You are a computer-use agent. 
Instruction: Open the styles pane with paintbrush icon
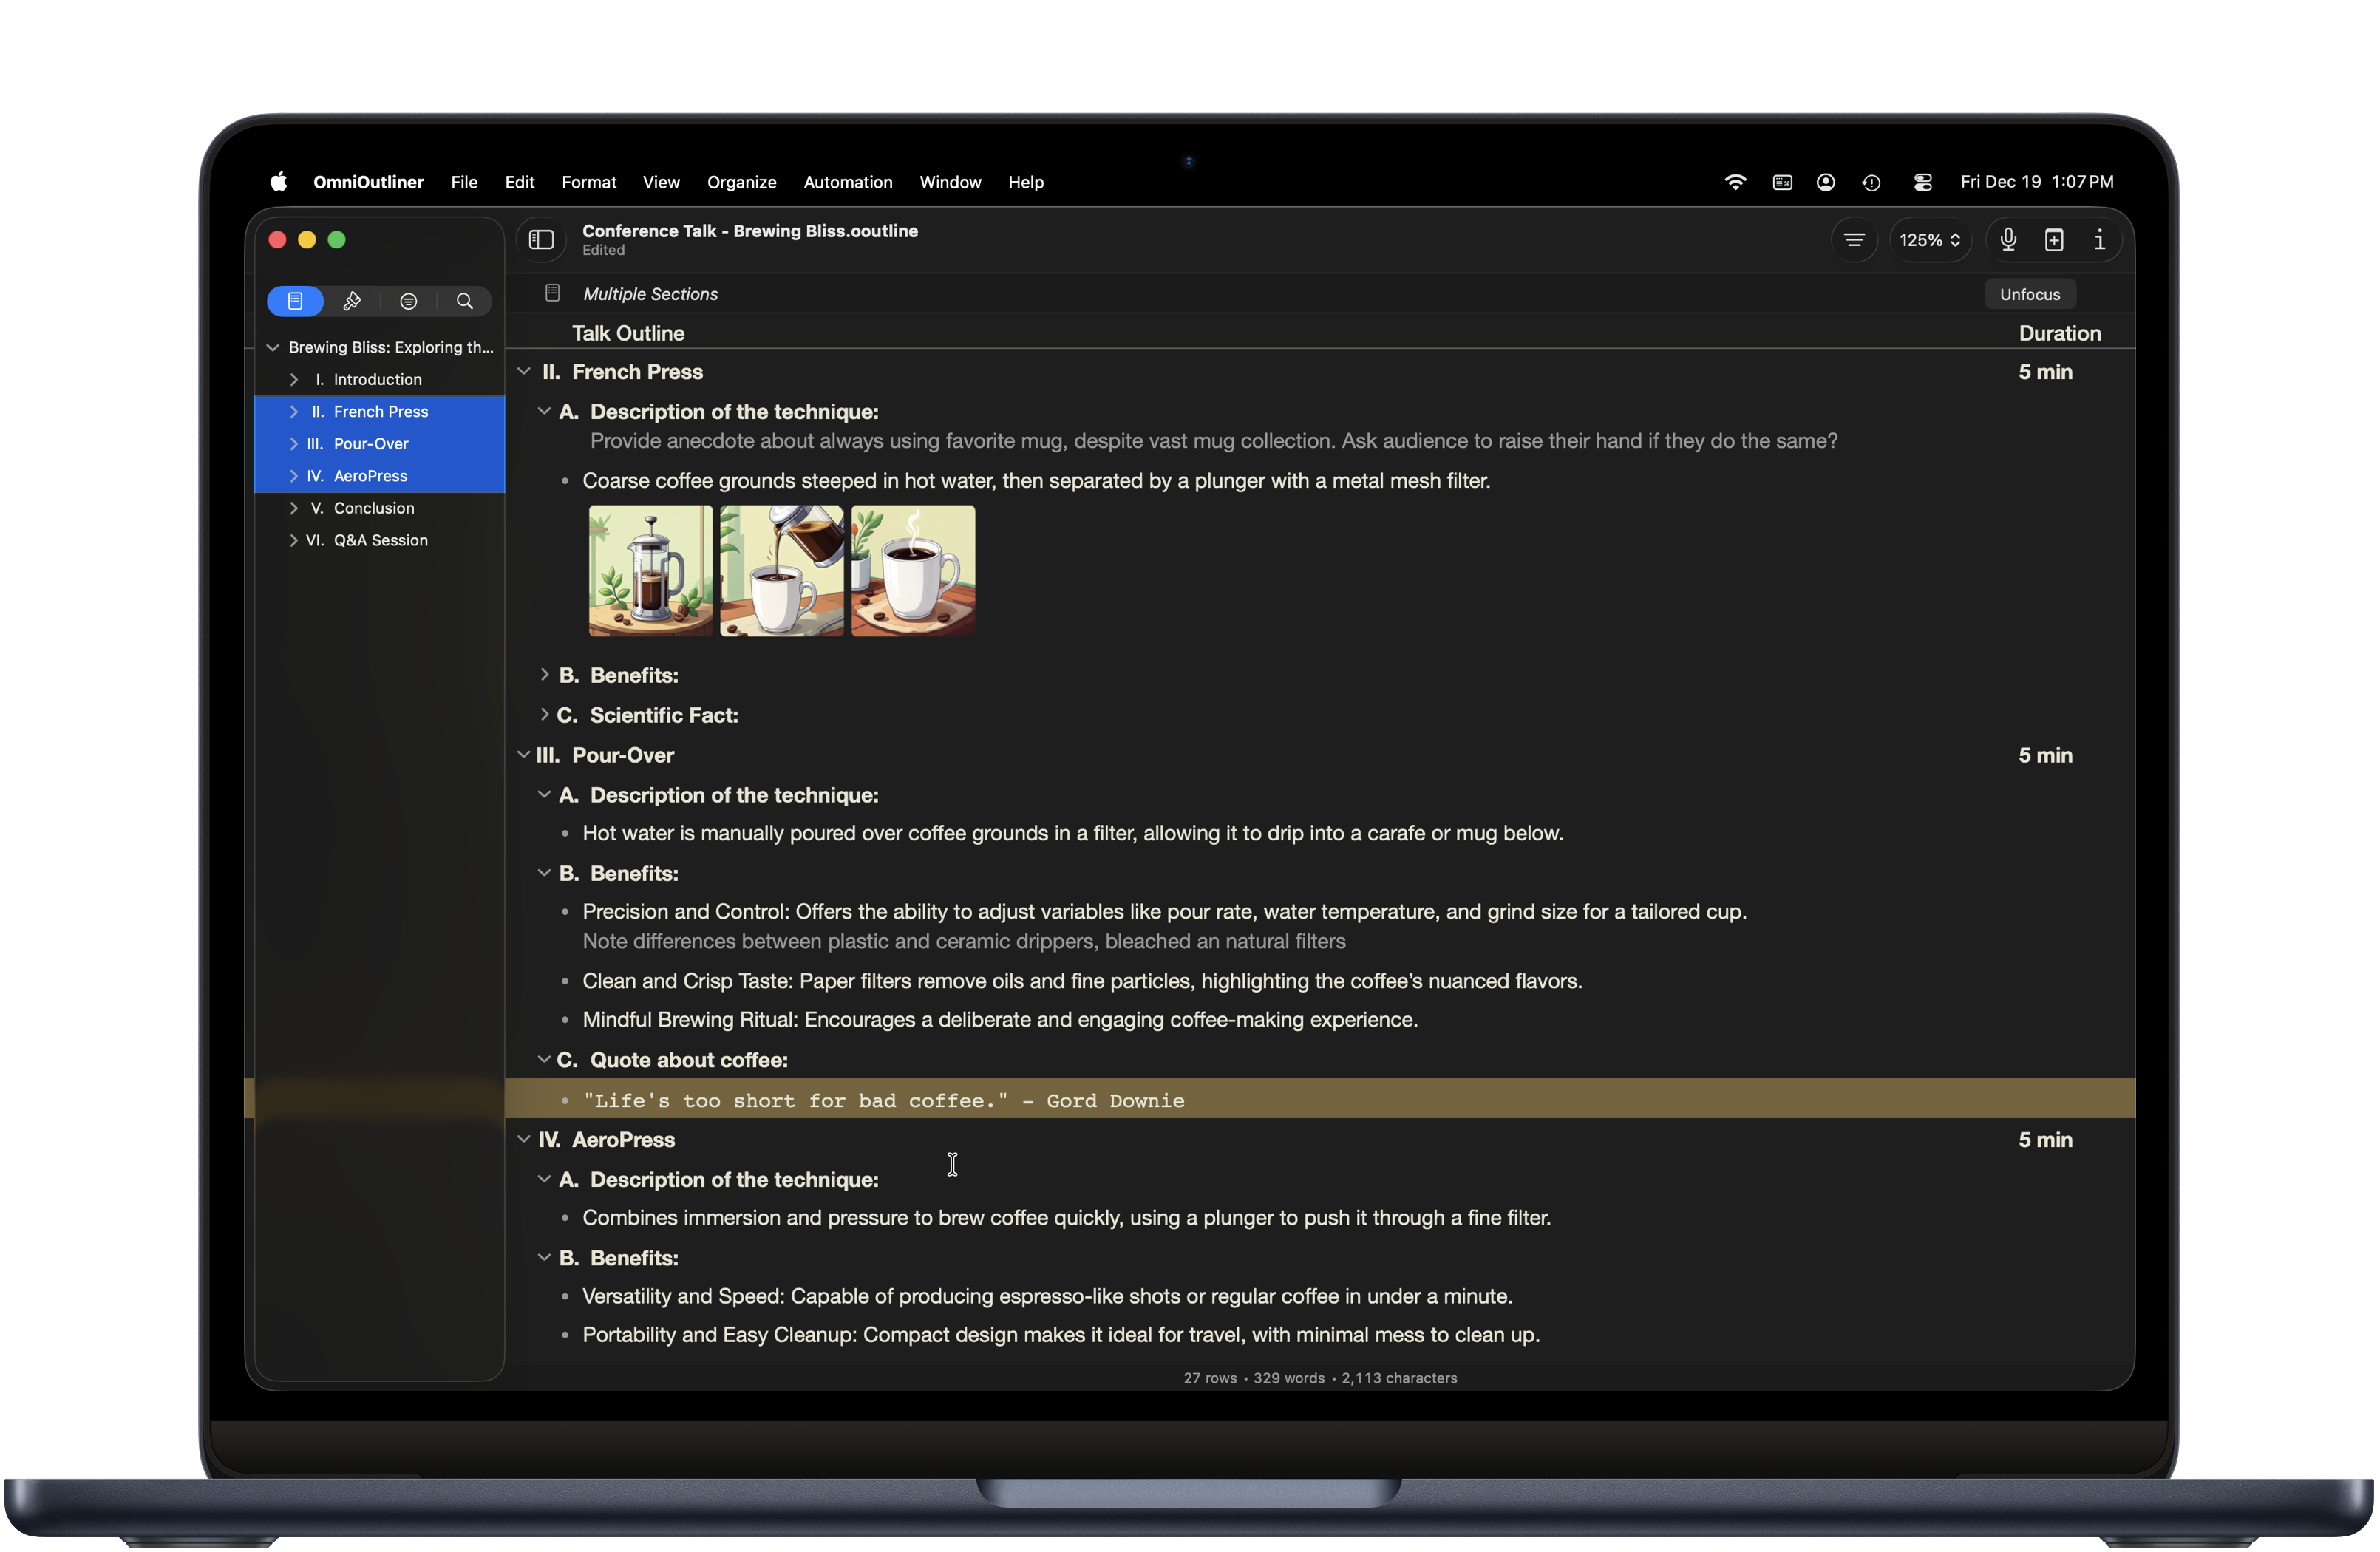(352, 301)
